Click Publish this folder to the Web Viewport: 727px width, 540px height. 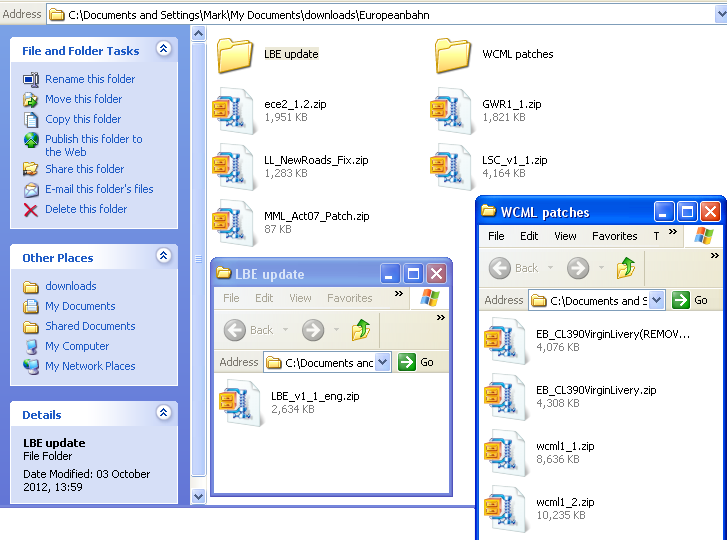point(94,146)
